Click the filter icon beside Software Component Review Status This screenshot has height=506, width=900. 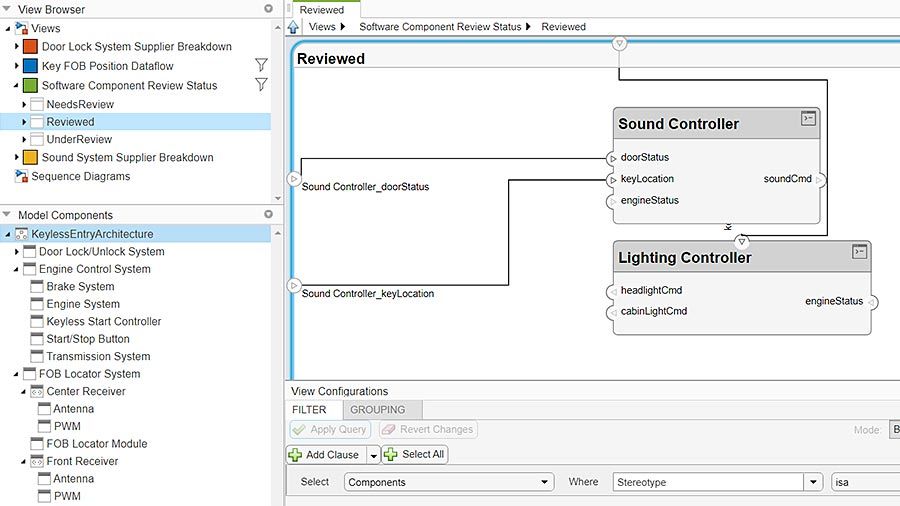click(261, 85)
